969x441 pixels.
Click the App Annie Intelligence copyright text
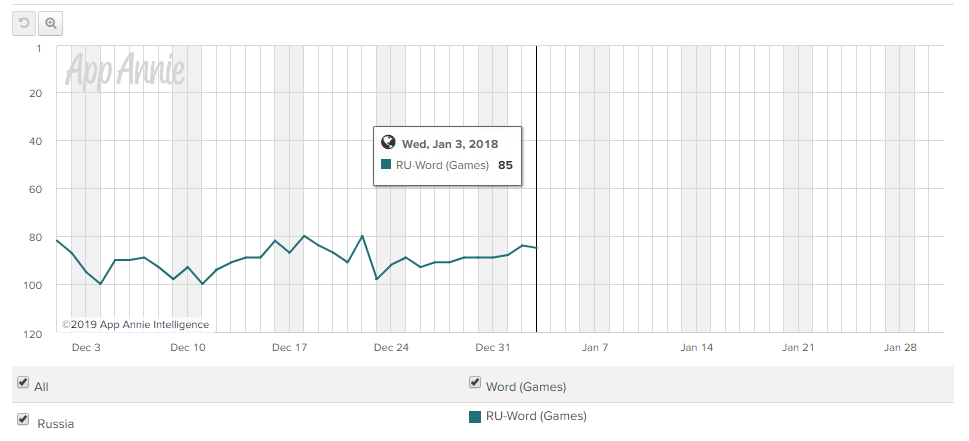click(x=135, y=324)
